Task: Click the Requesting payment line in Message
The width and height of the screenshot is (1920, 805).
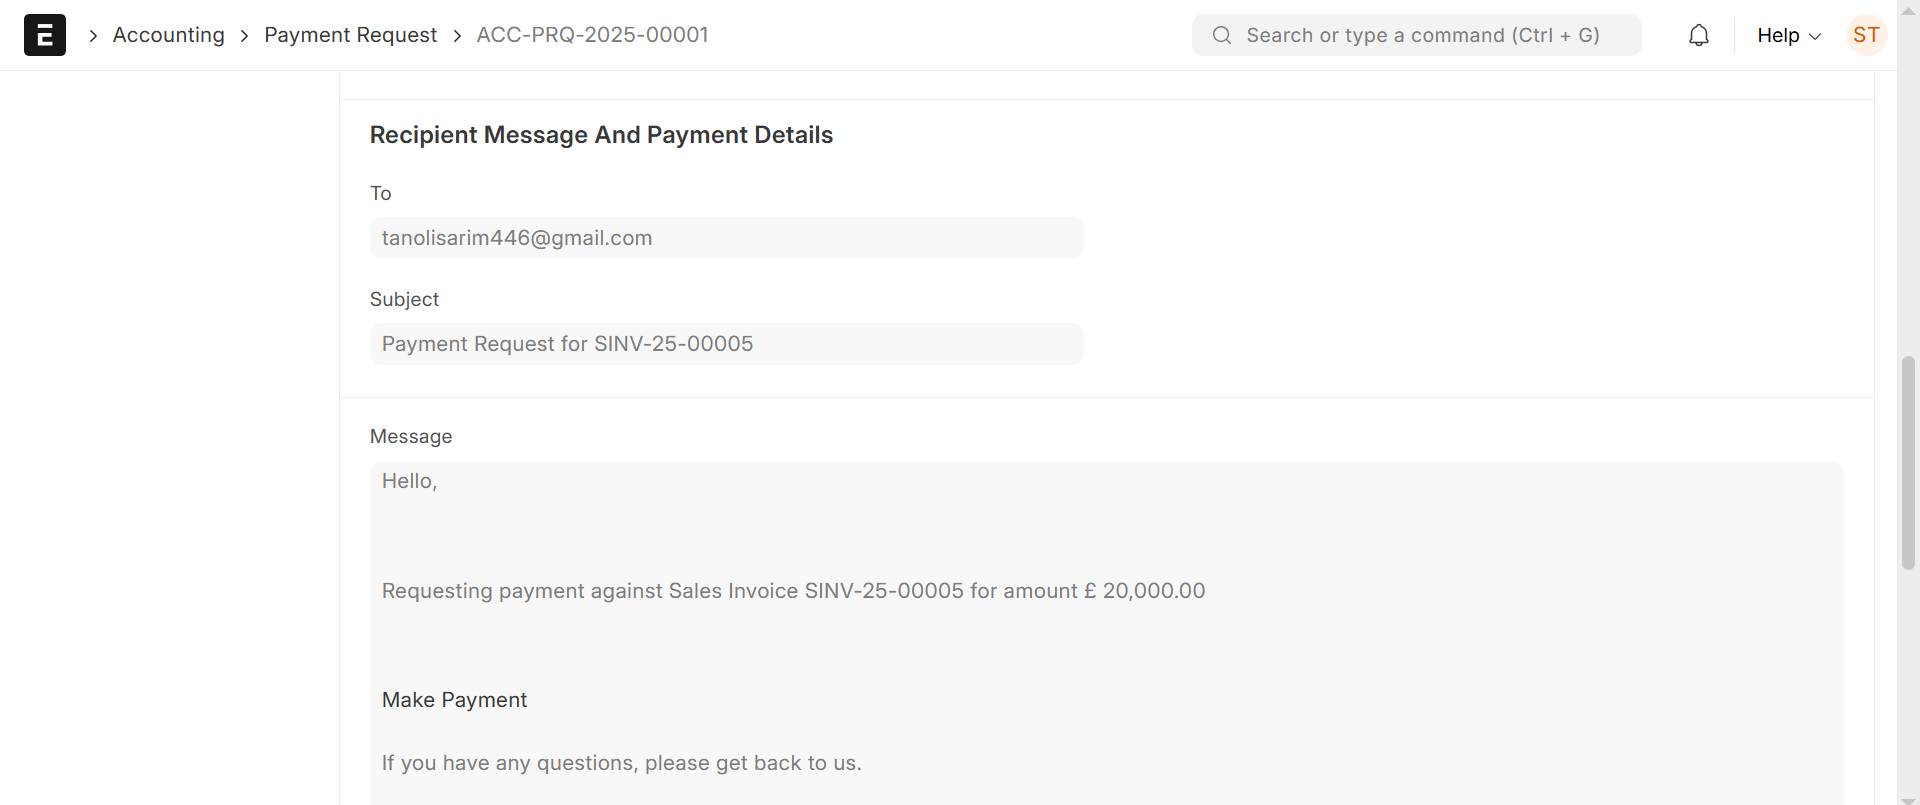Action: [x=793, y=591]
